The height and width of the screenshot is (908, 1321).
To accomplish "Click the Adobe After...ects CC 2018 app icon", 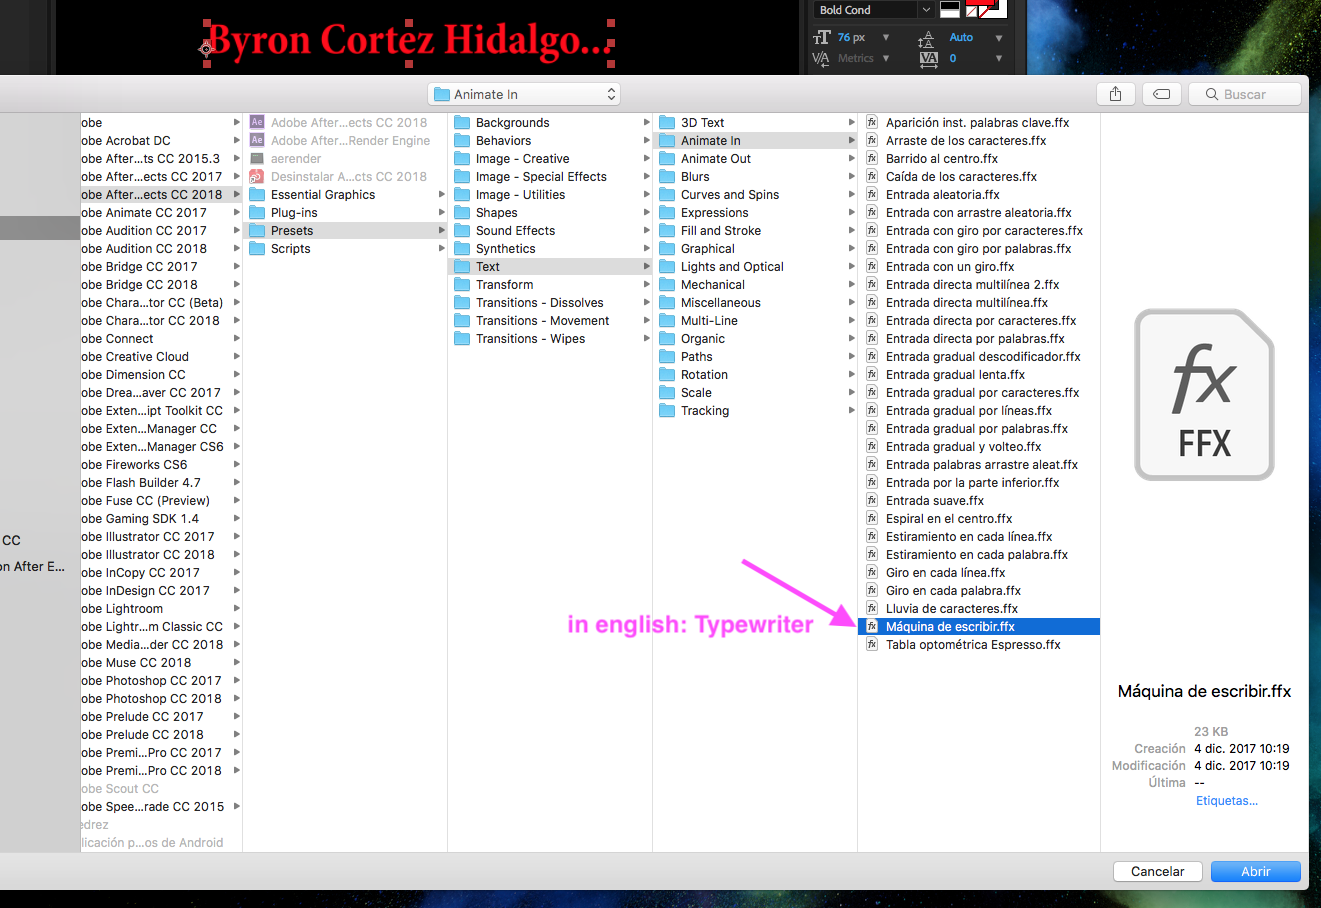I will (x=257, y=123).
